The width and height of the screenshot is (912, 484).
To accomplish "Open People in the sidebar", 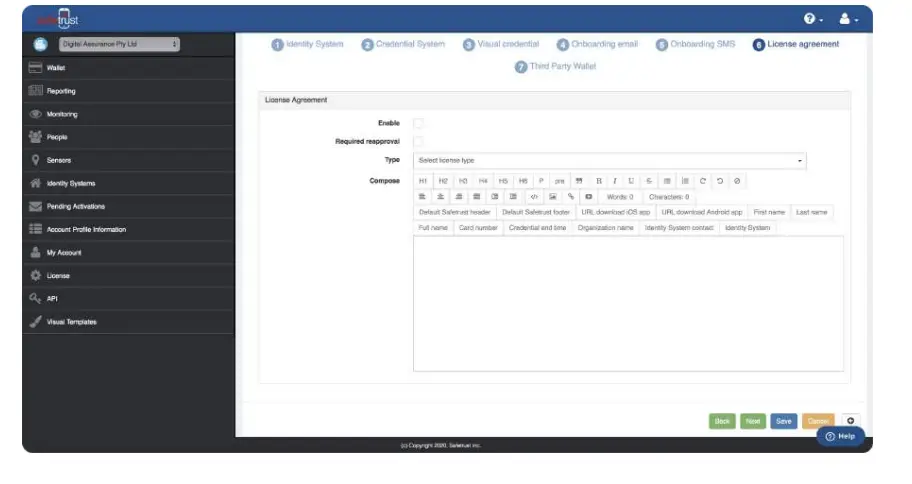I will tap(128, 137).
